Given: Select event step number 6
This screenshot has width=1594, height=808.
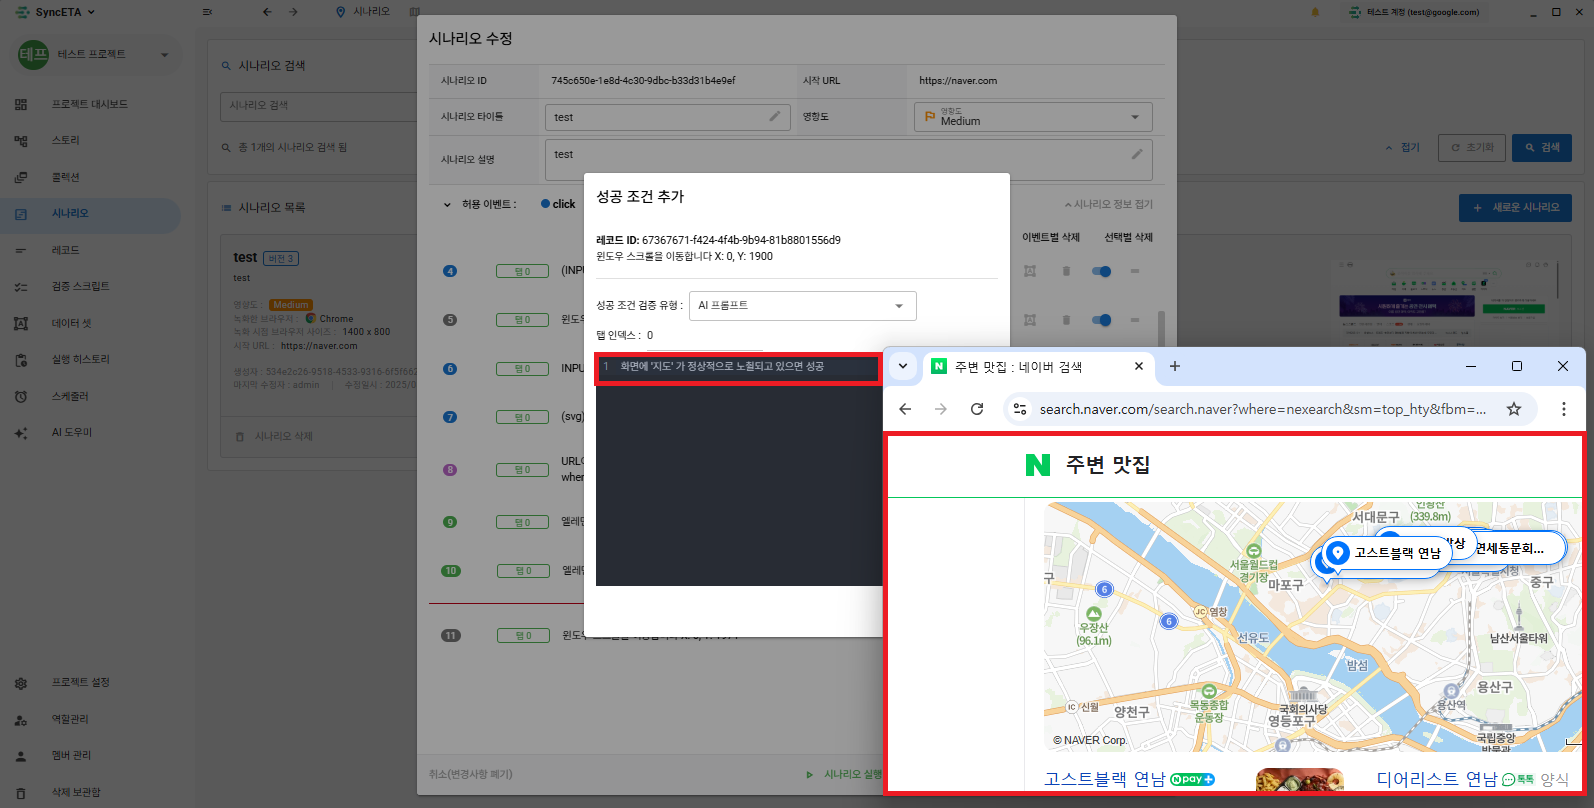Looking at the screenshot, I should [x=450, y=369].
